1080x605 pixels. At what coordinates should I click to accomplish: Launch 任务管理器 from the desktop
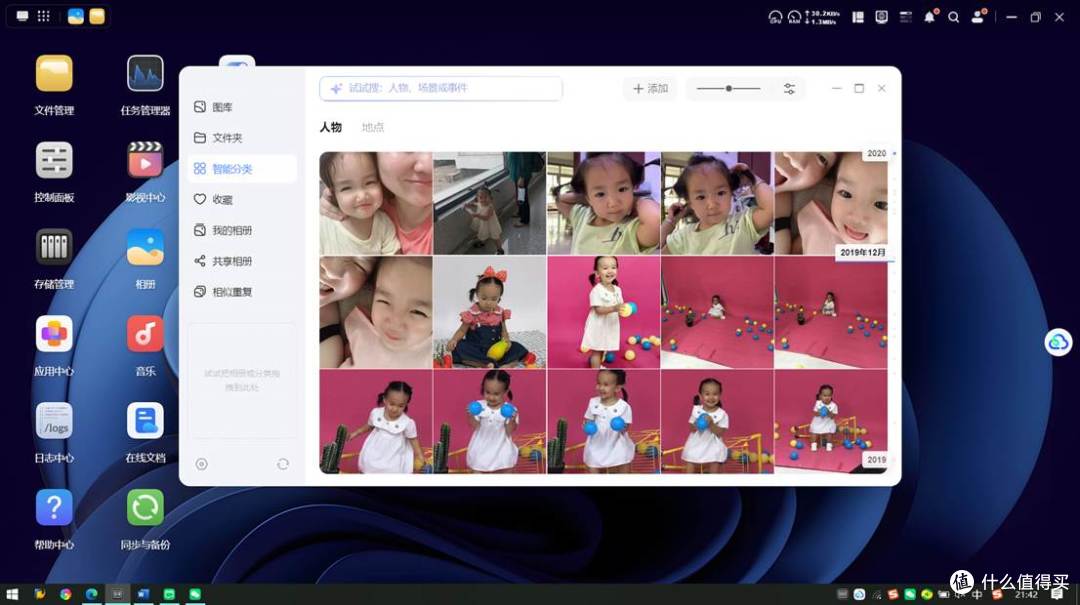pyautogui.click(x=145, y=74)
